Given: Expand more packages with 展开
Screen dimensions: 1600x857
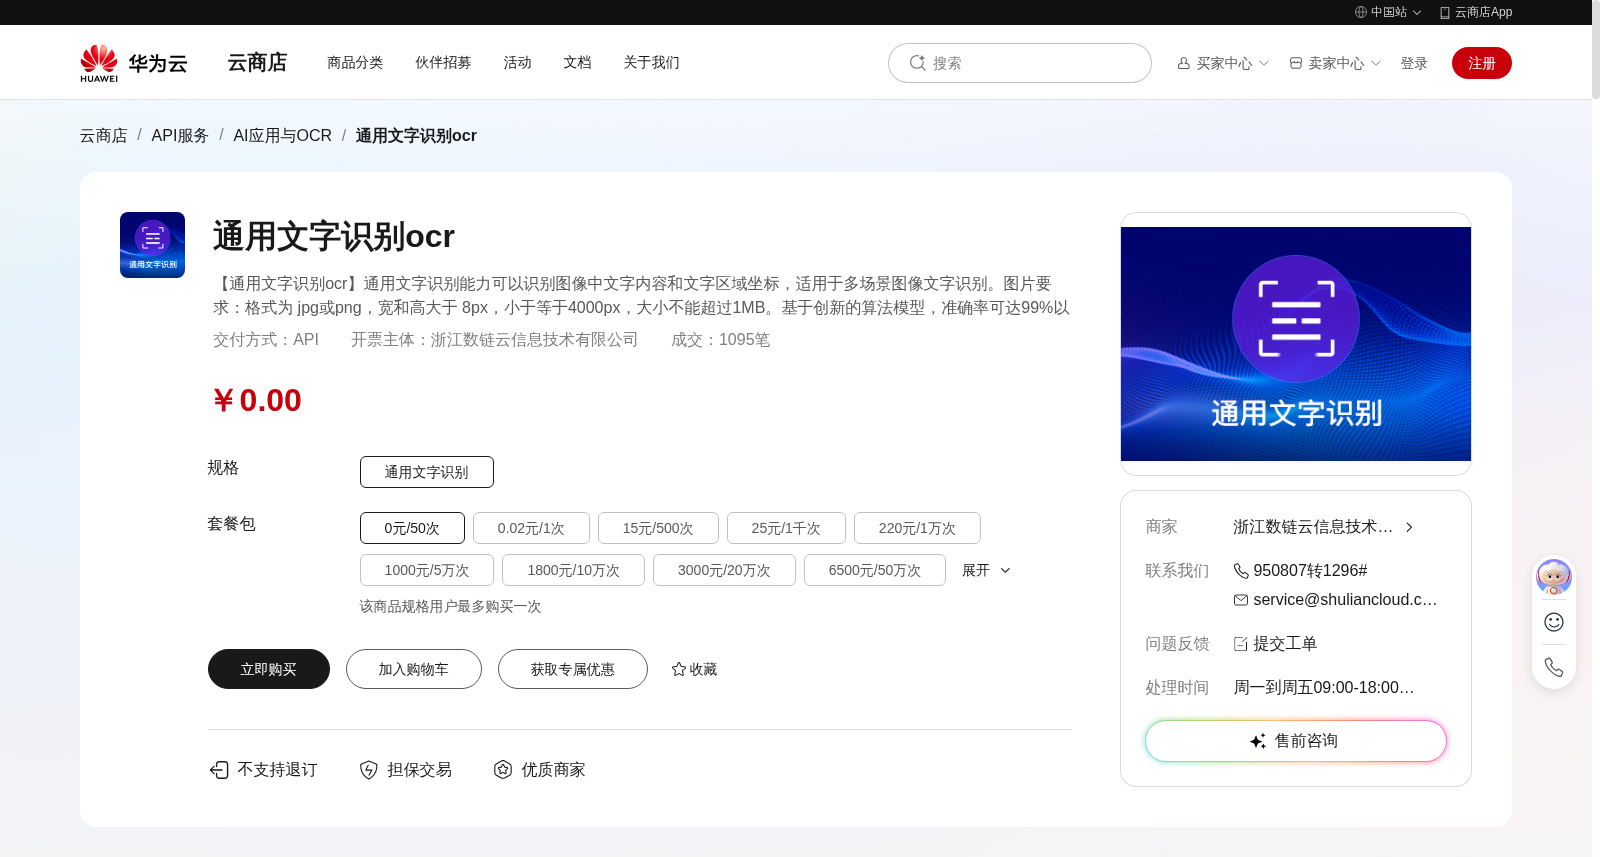Looking at the screenshot, I should click(x=986, y=570).
